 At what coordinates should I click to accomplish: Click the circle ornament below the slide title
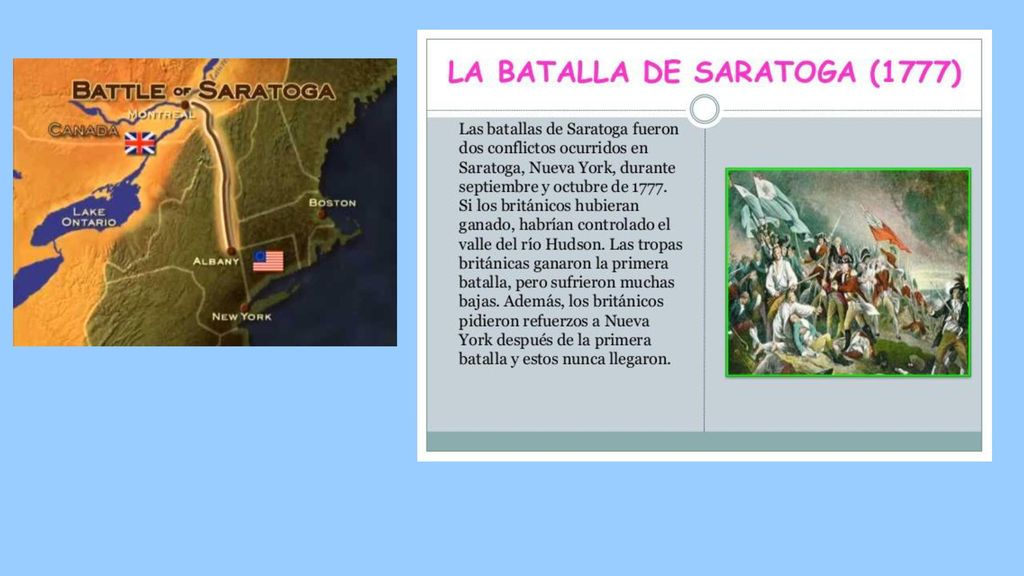705,110
